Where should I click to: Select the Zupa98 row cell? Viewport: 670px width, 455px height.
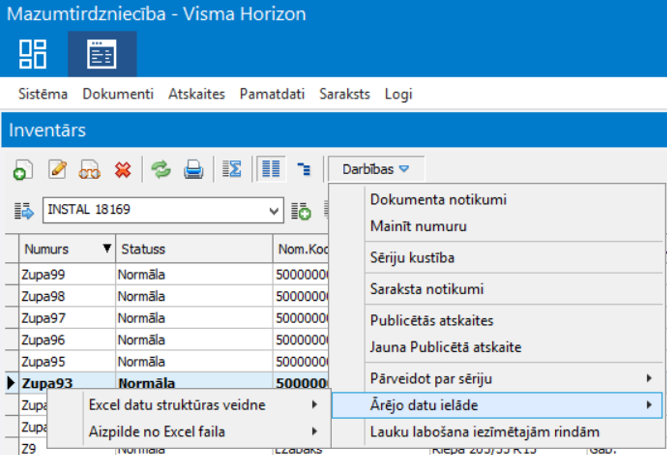click(67, 296)
